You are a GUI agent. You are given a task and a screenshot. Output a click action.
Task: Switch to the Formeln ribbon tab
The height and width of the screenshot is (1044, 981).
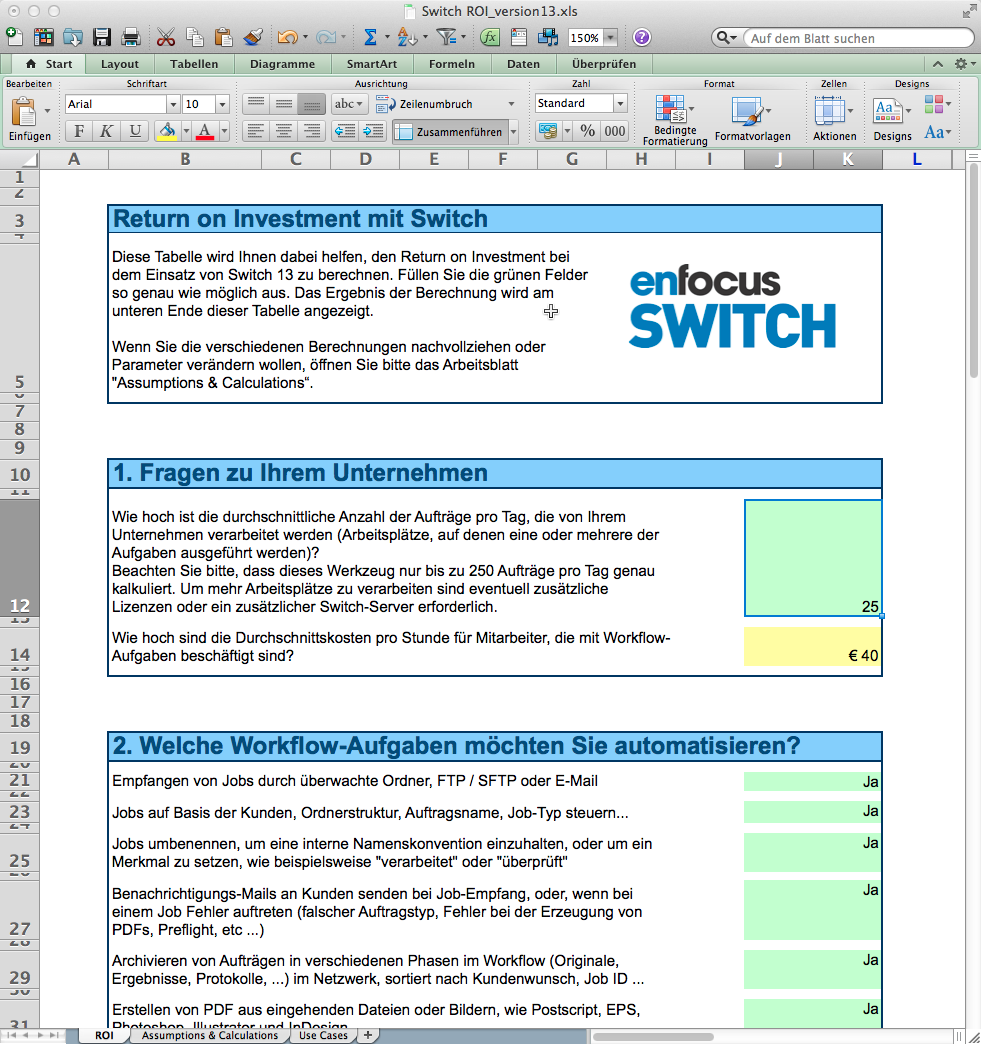point(452,63)
